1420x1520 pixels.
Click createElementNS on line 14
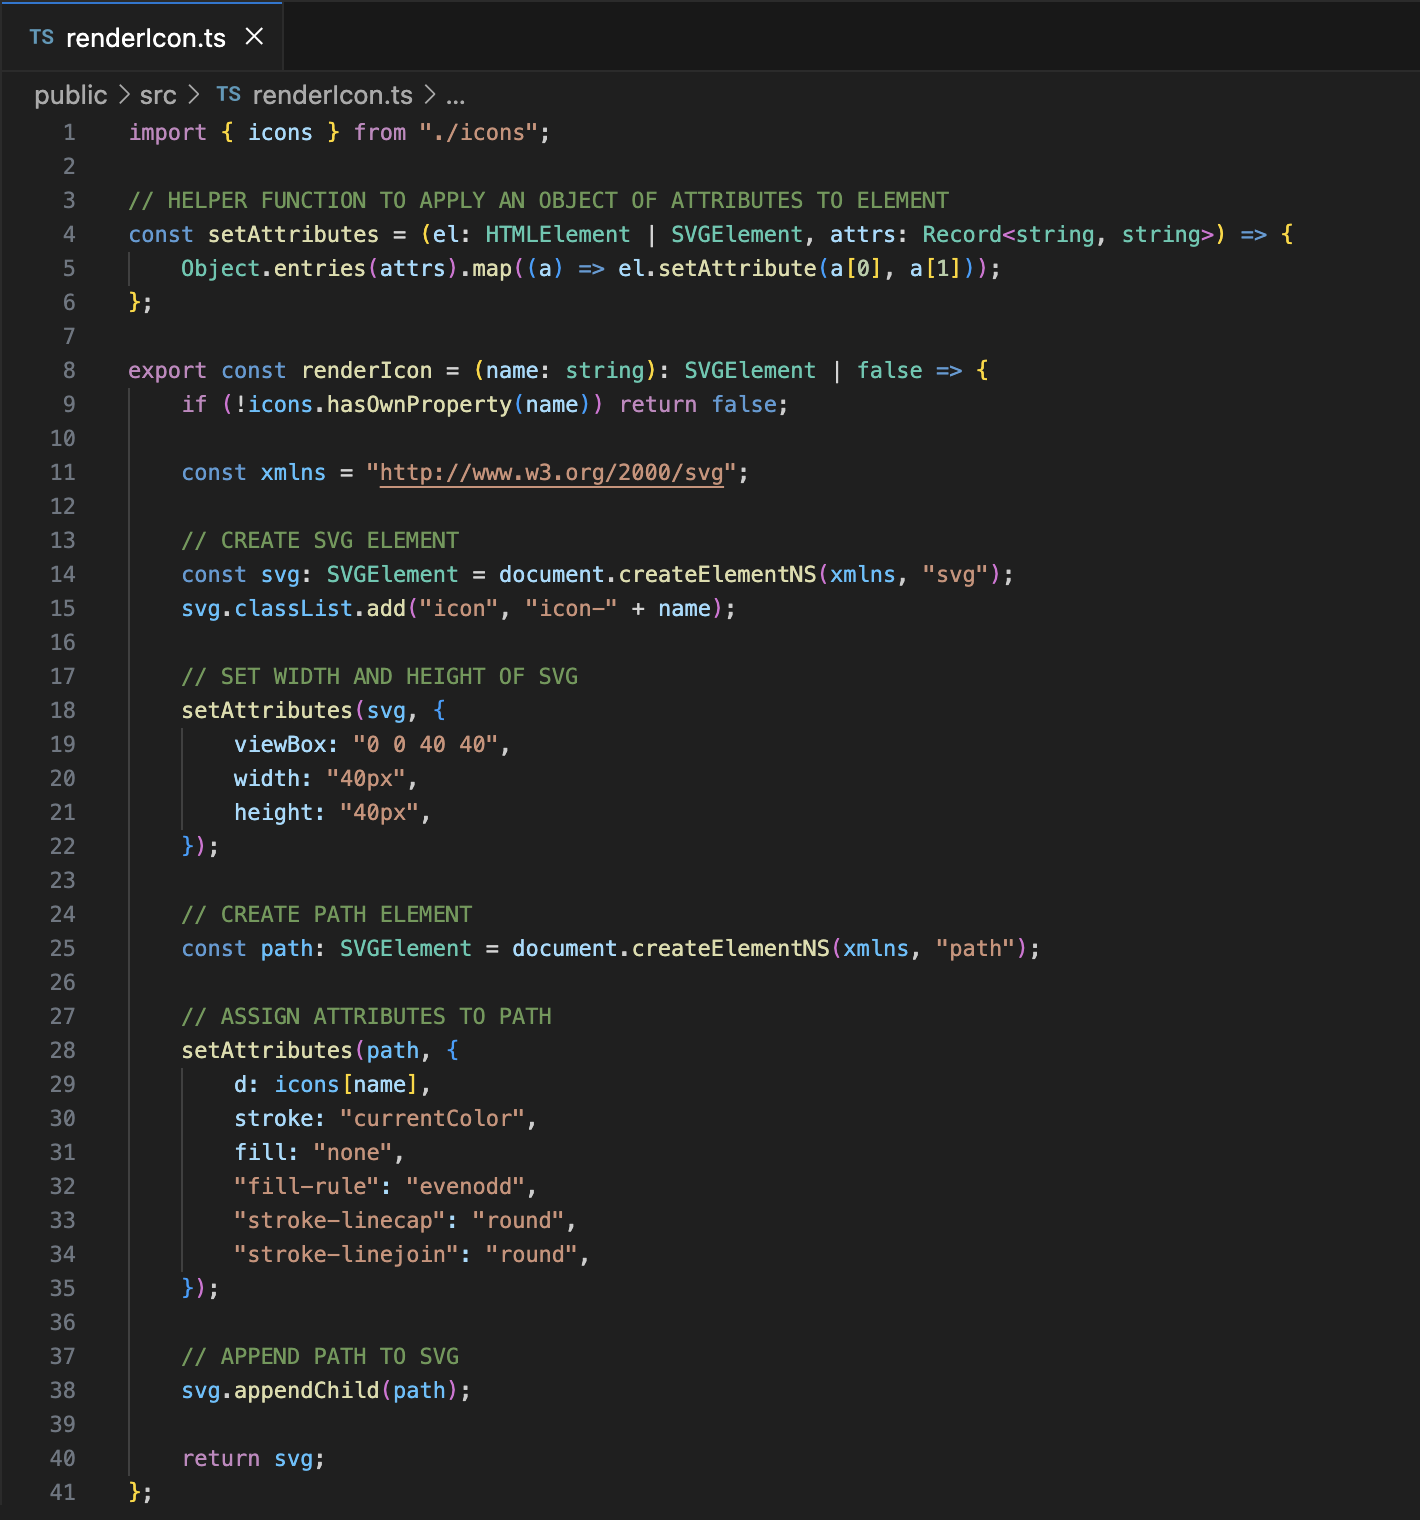pos(717,574)
